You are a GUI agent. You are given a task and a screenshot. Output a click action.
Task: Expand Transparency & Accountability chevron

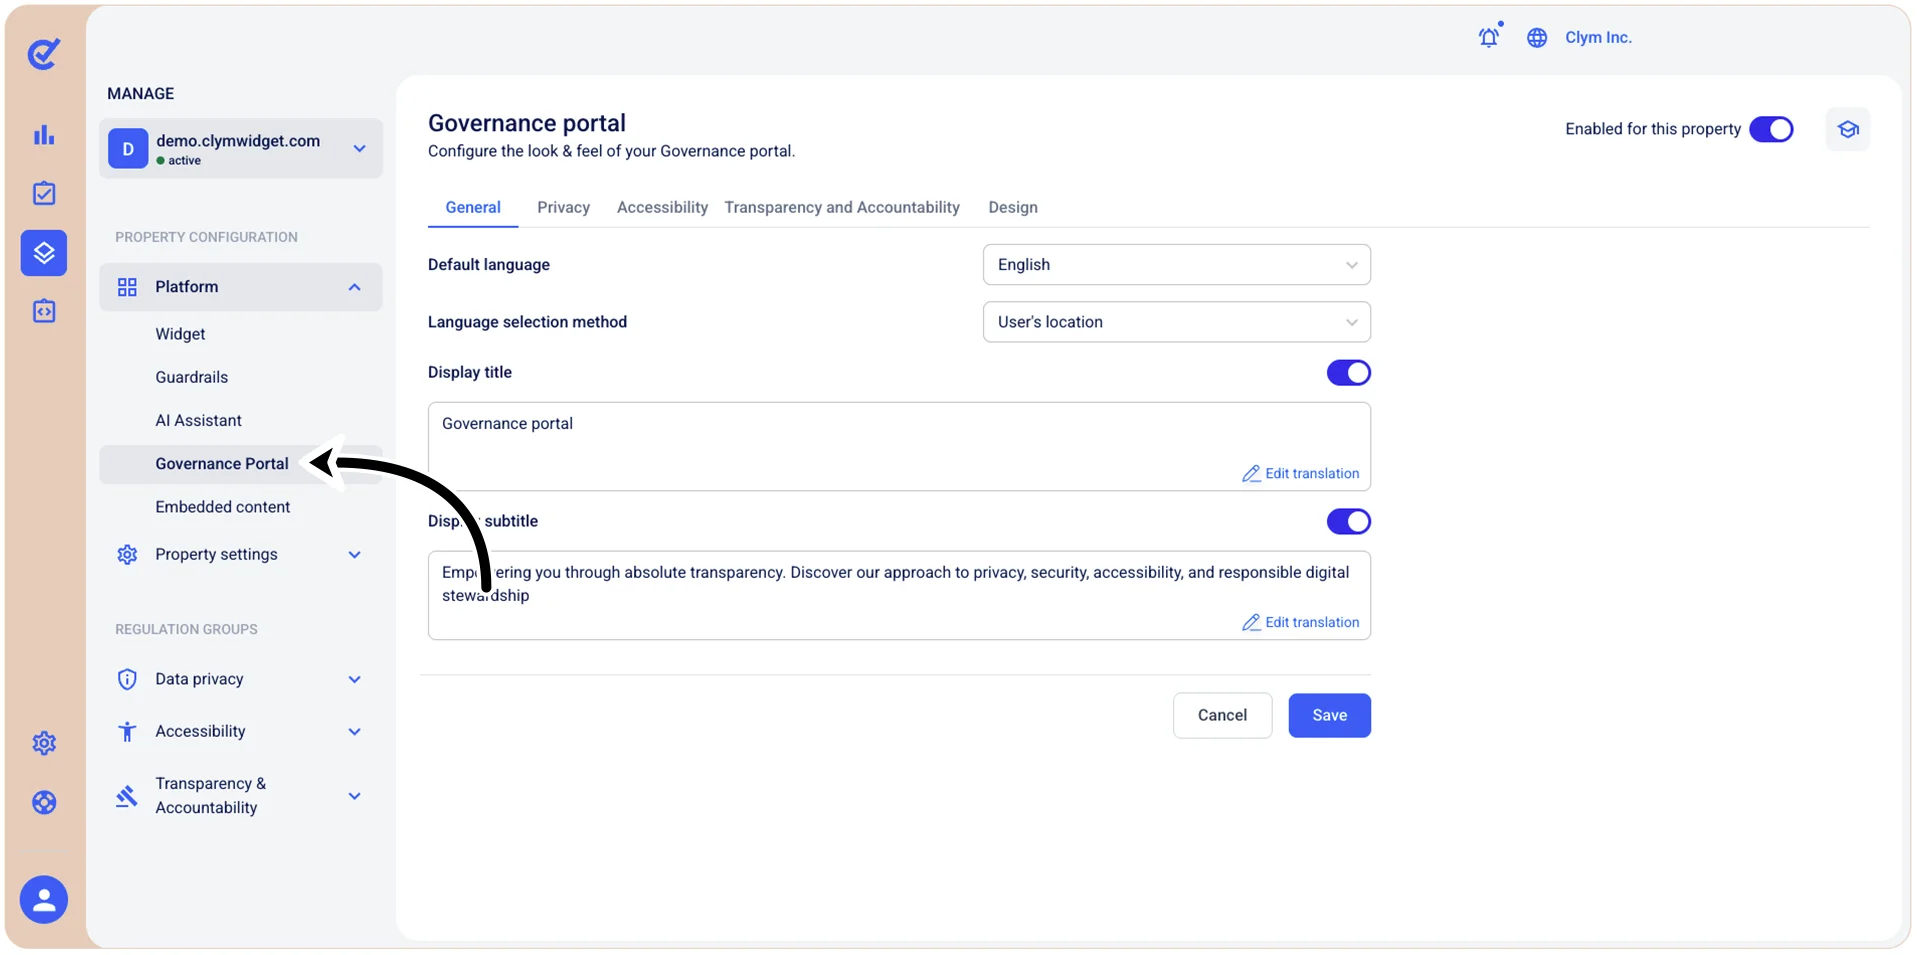coord(354,797)
